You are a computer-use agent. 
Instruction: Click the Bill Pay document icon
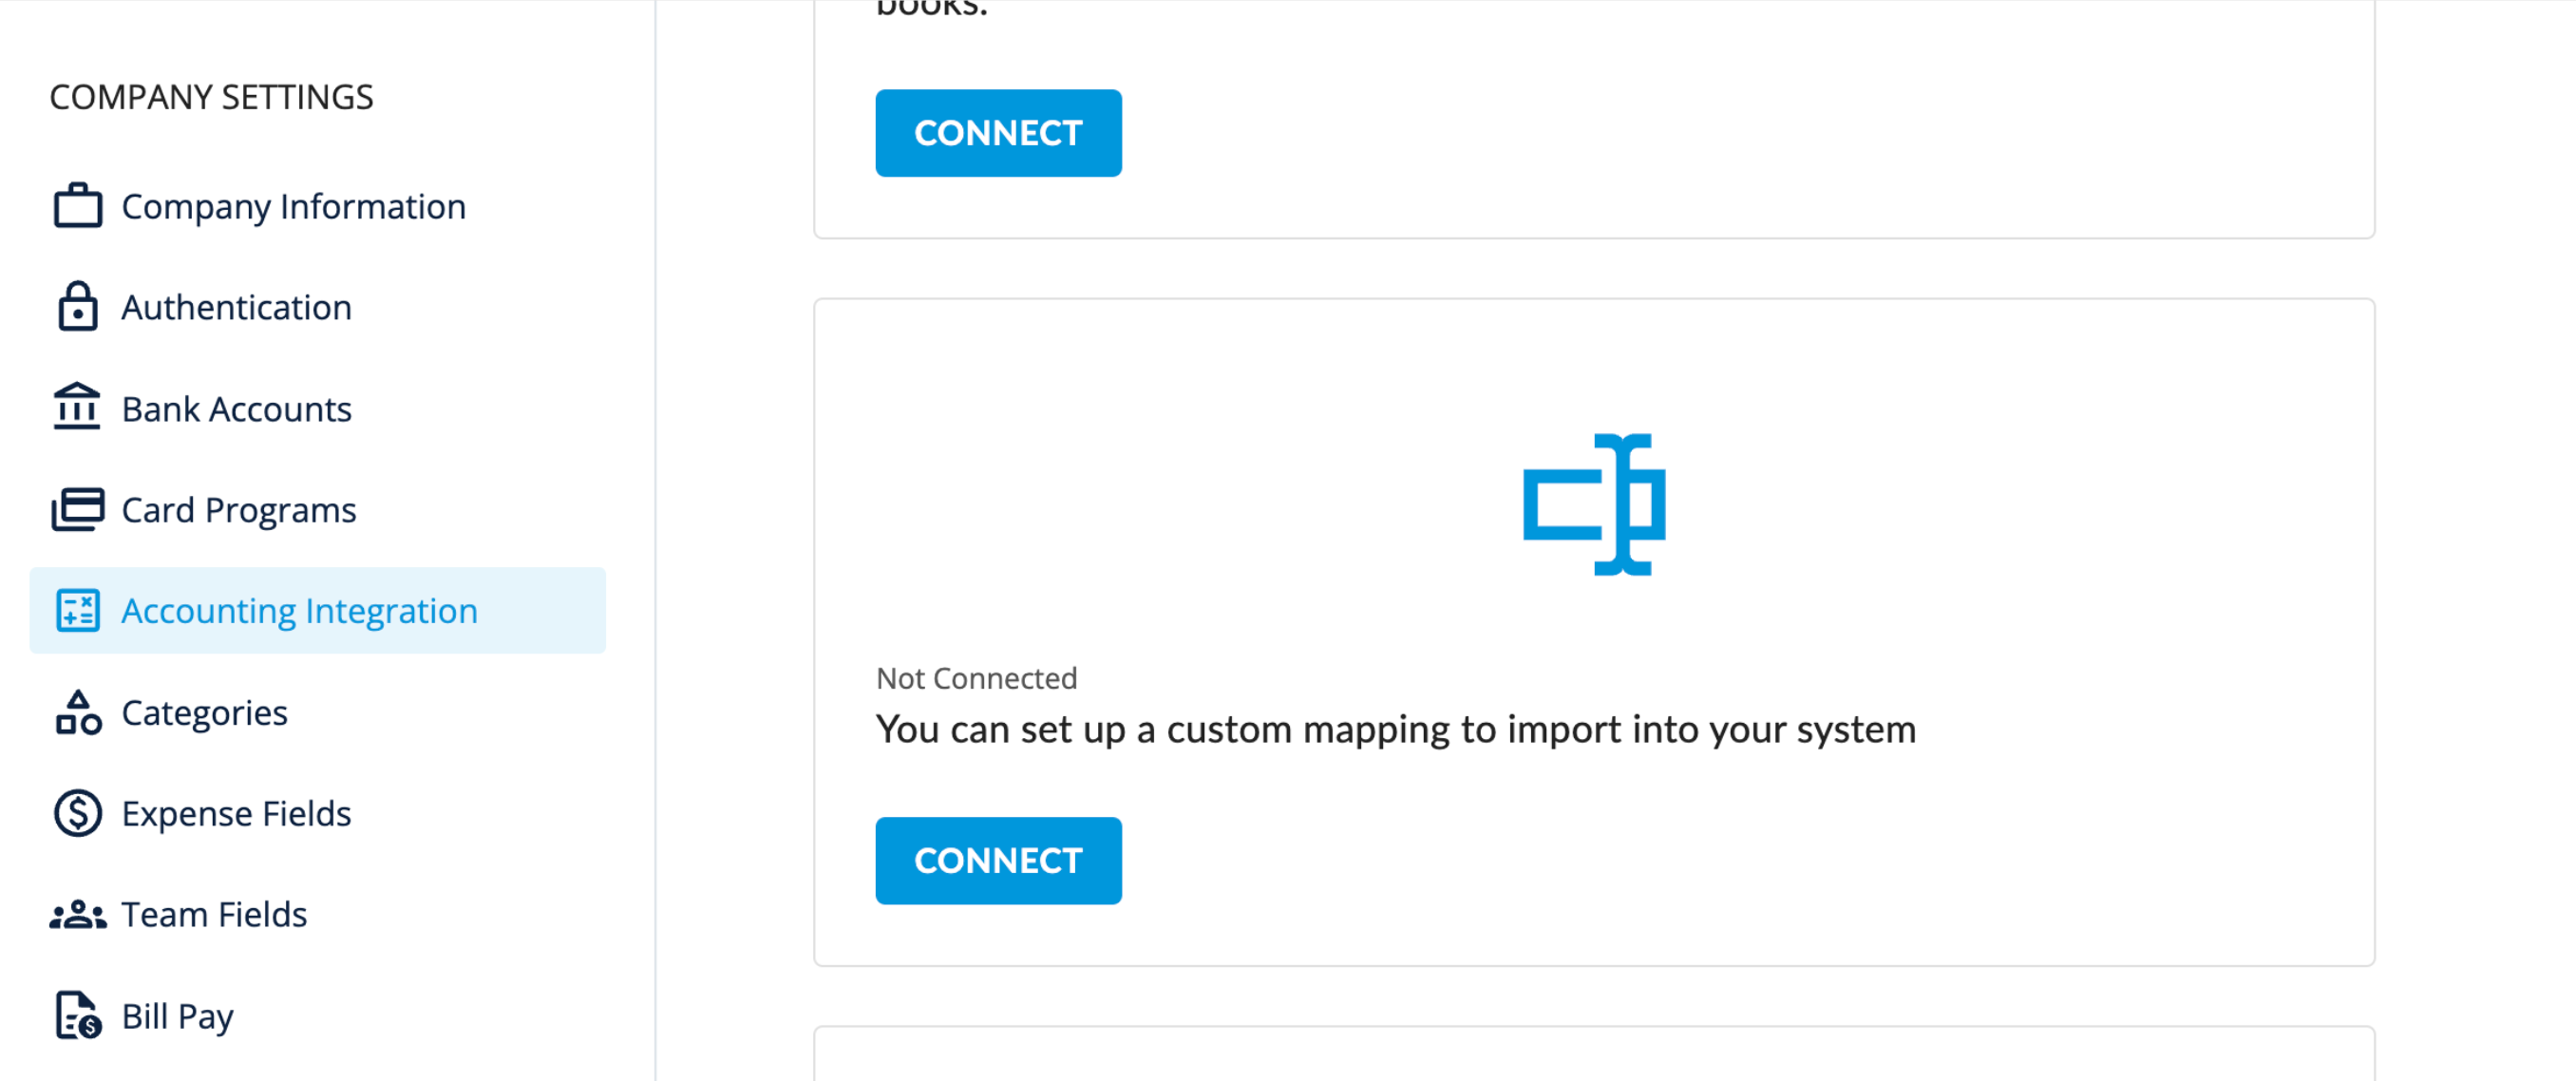tap(77, 1016)
